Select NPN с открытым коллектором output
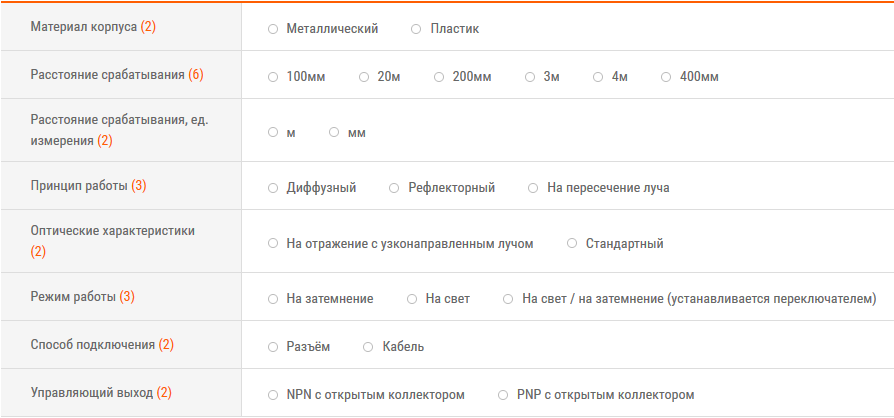This screenshot has width=894, height=418. point(273,395)
